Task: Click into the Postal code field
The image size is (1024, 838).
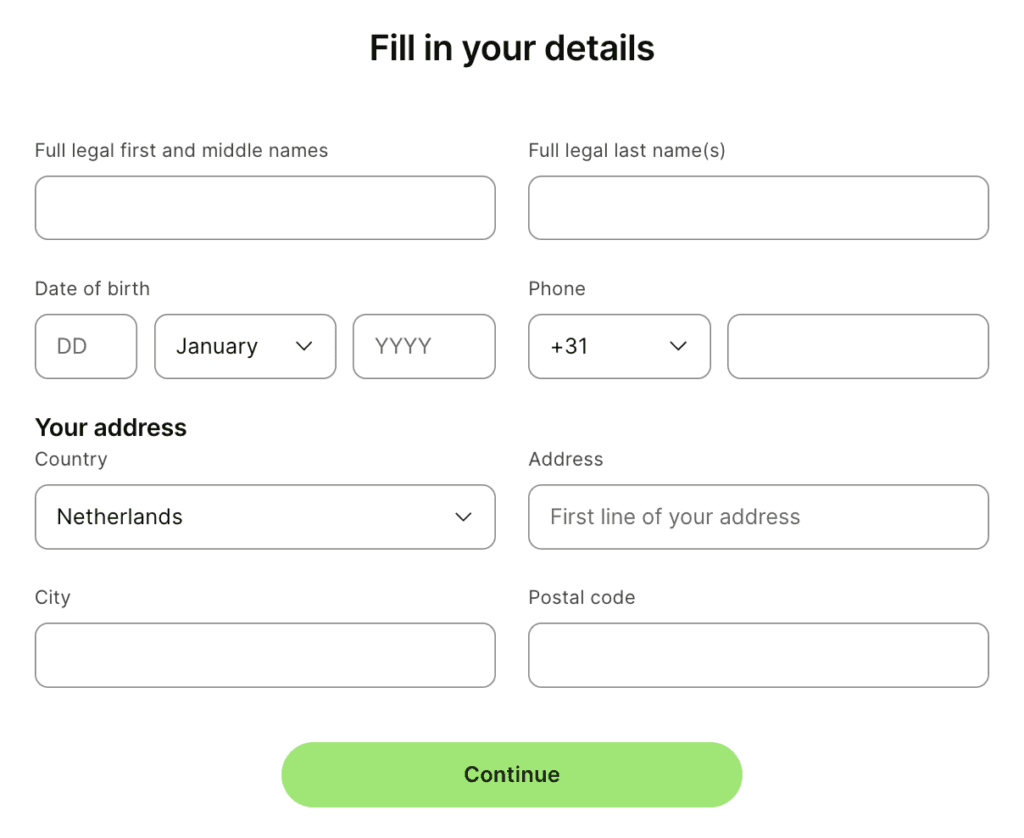Action: [758, 655]
